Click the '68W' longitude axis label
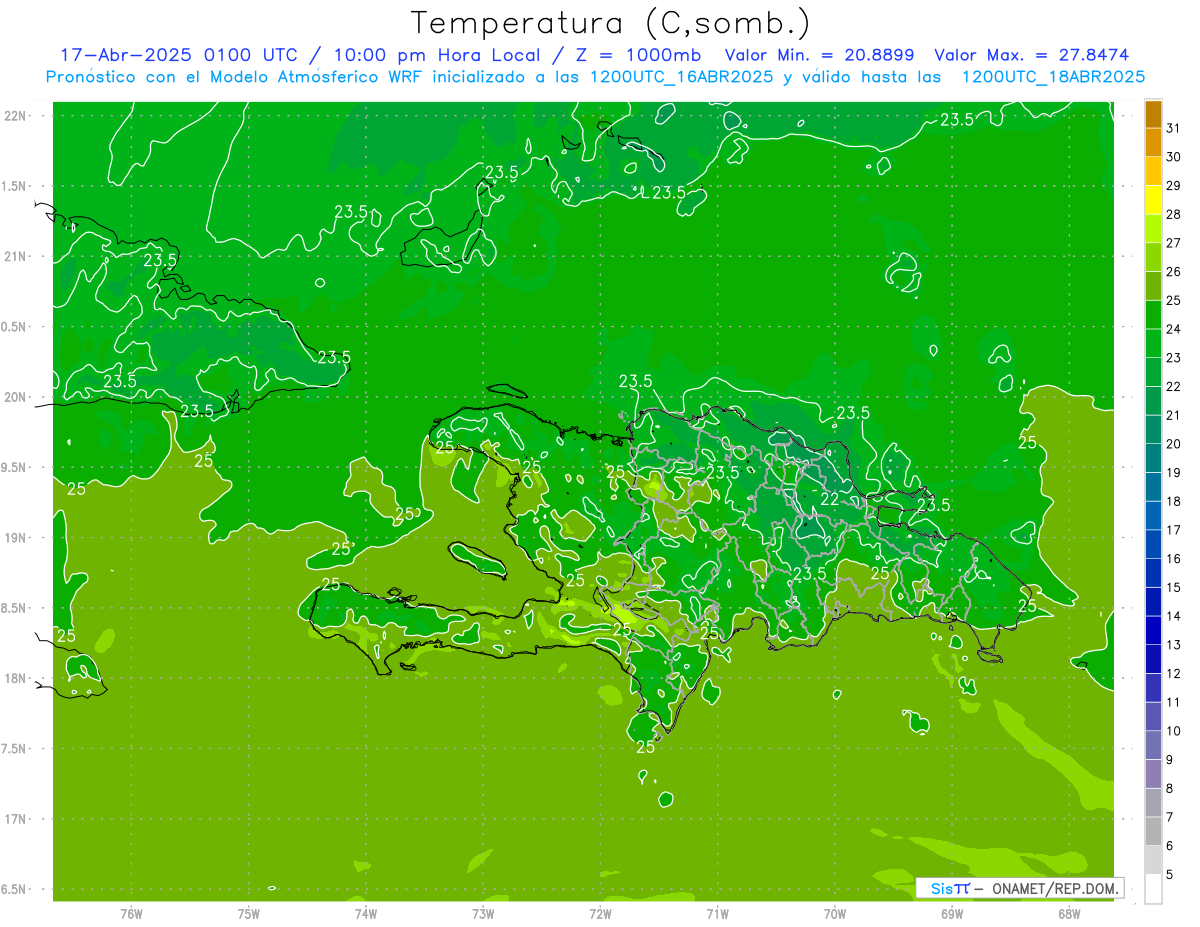 [1069, 914]
